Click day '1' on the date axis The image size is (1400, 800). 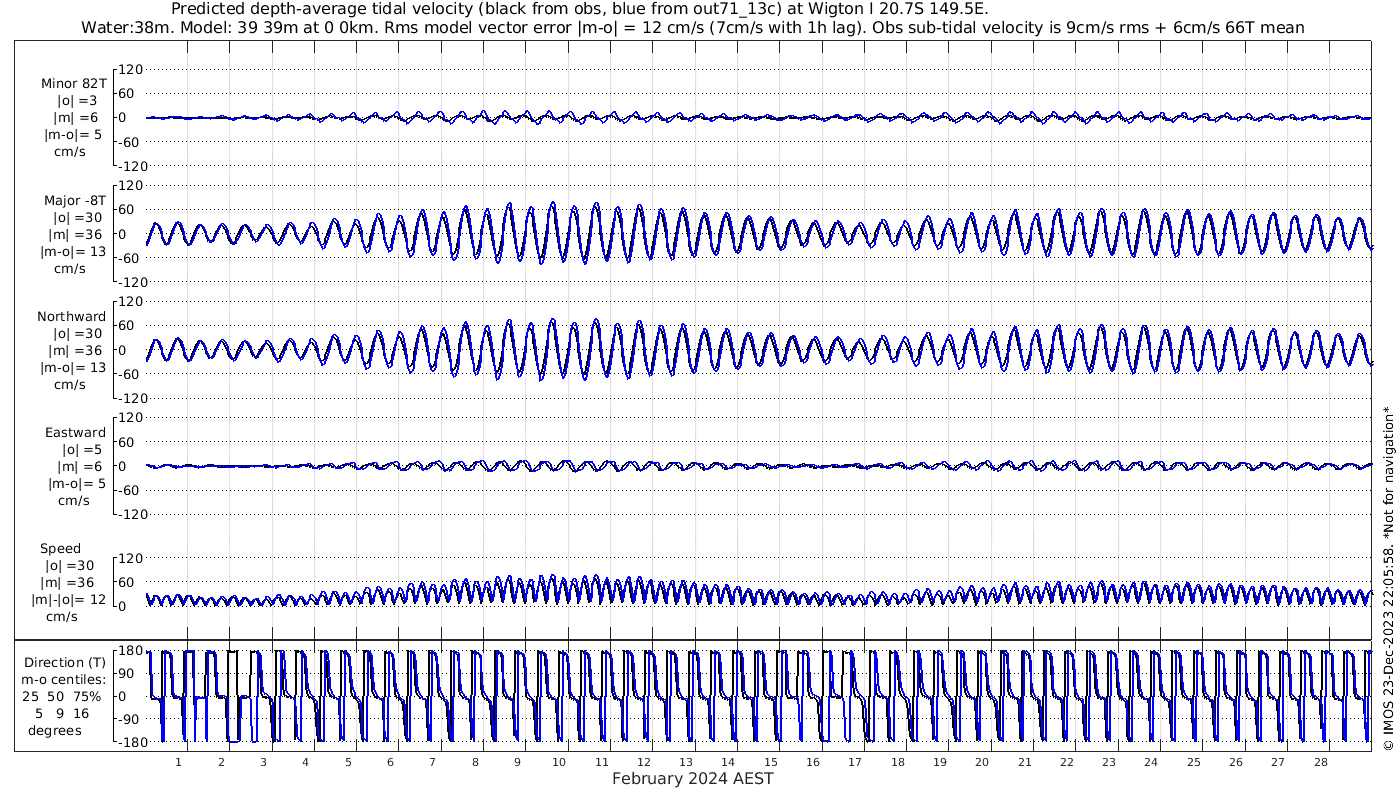(x=179, y=762)
